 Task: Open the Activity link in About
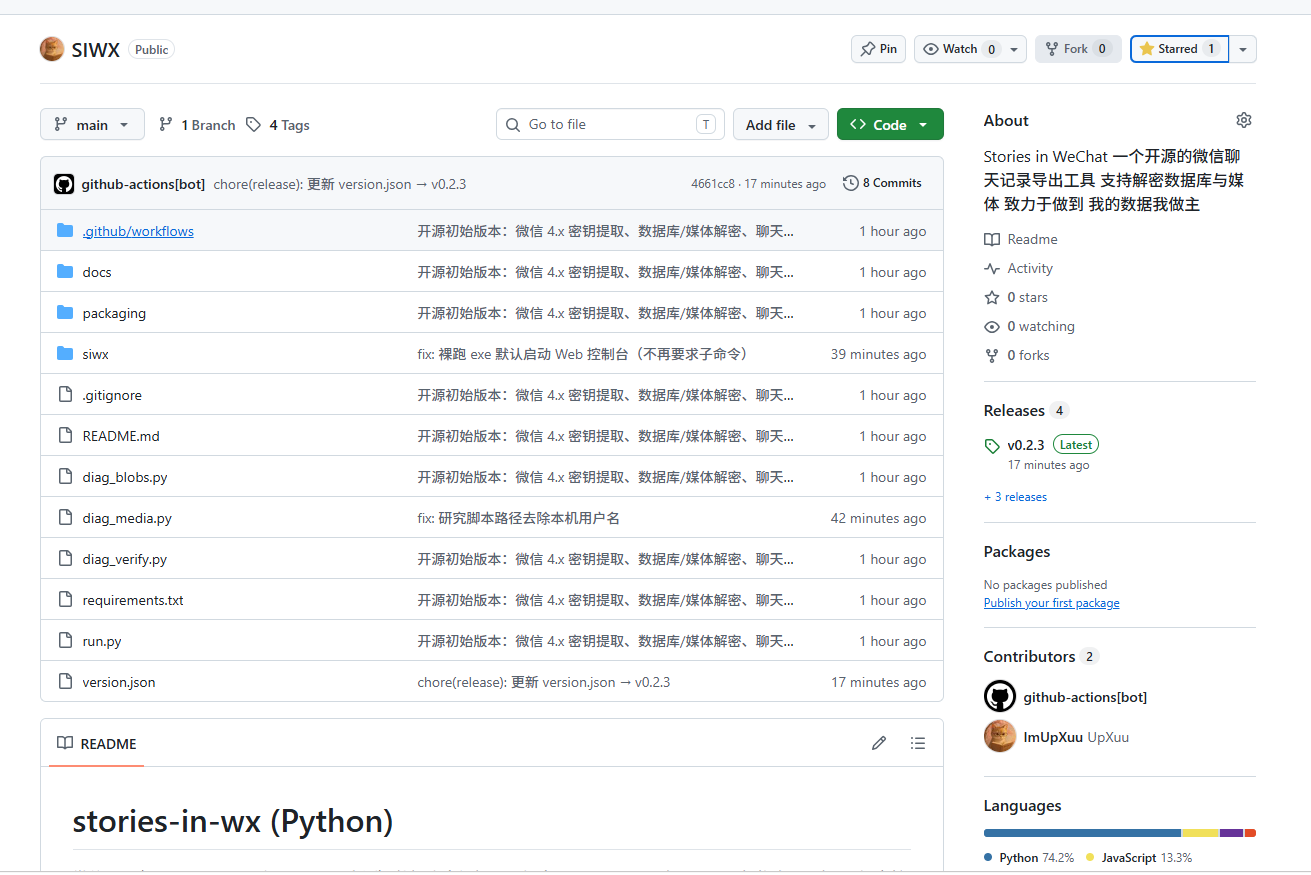pyautogui.click(x=1019, y=268)
